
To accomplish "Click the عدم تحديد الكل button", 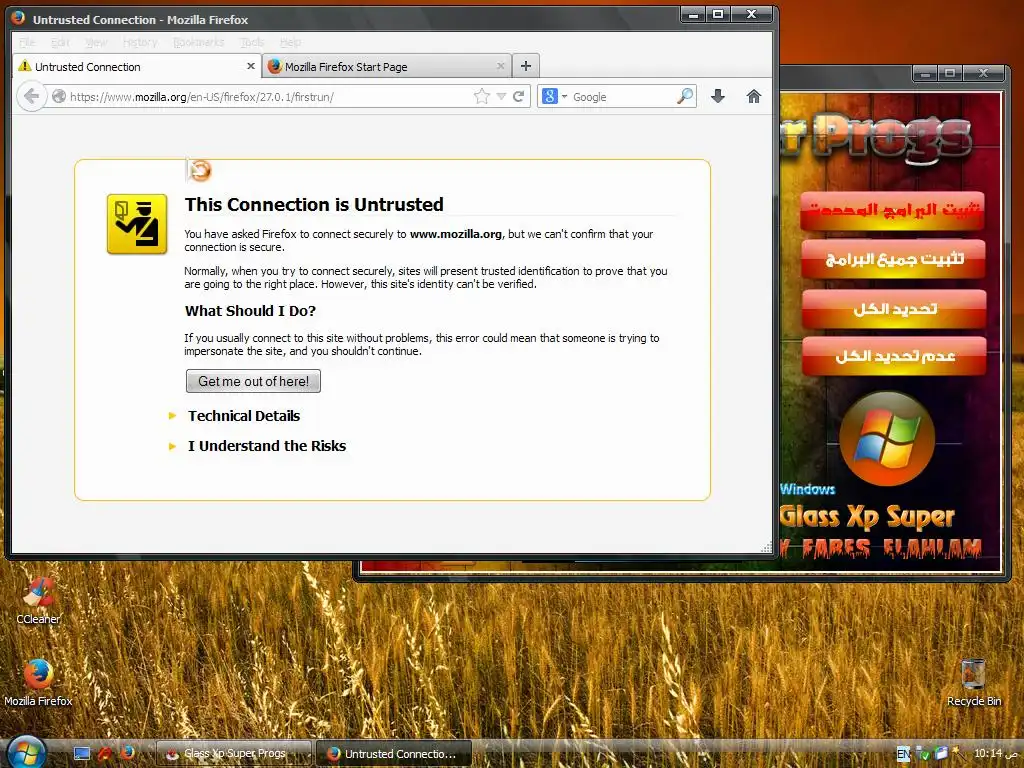I will [x=894, y=356].
